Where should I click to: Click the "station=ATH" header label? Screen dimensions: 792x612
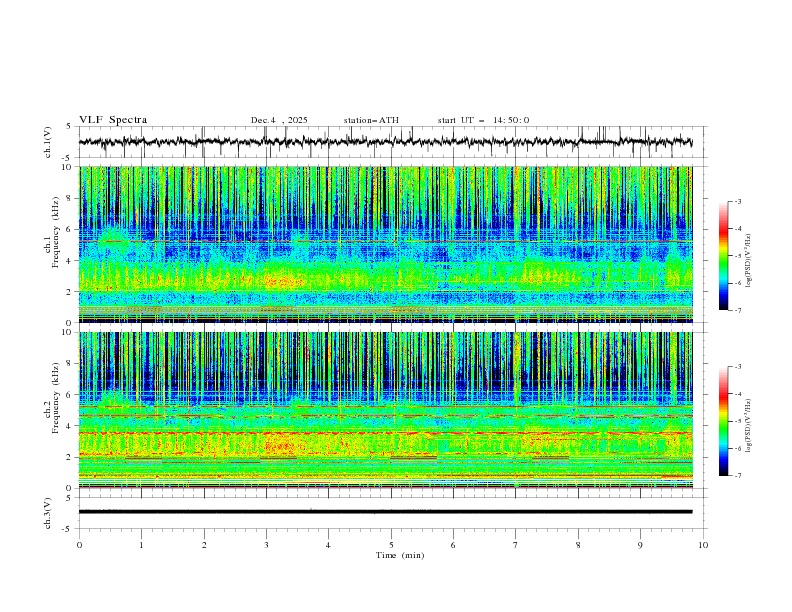pyautogui.click(x=371, y=120)
